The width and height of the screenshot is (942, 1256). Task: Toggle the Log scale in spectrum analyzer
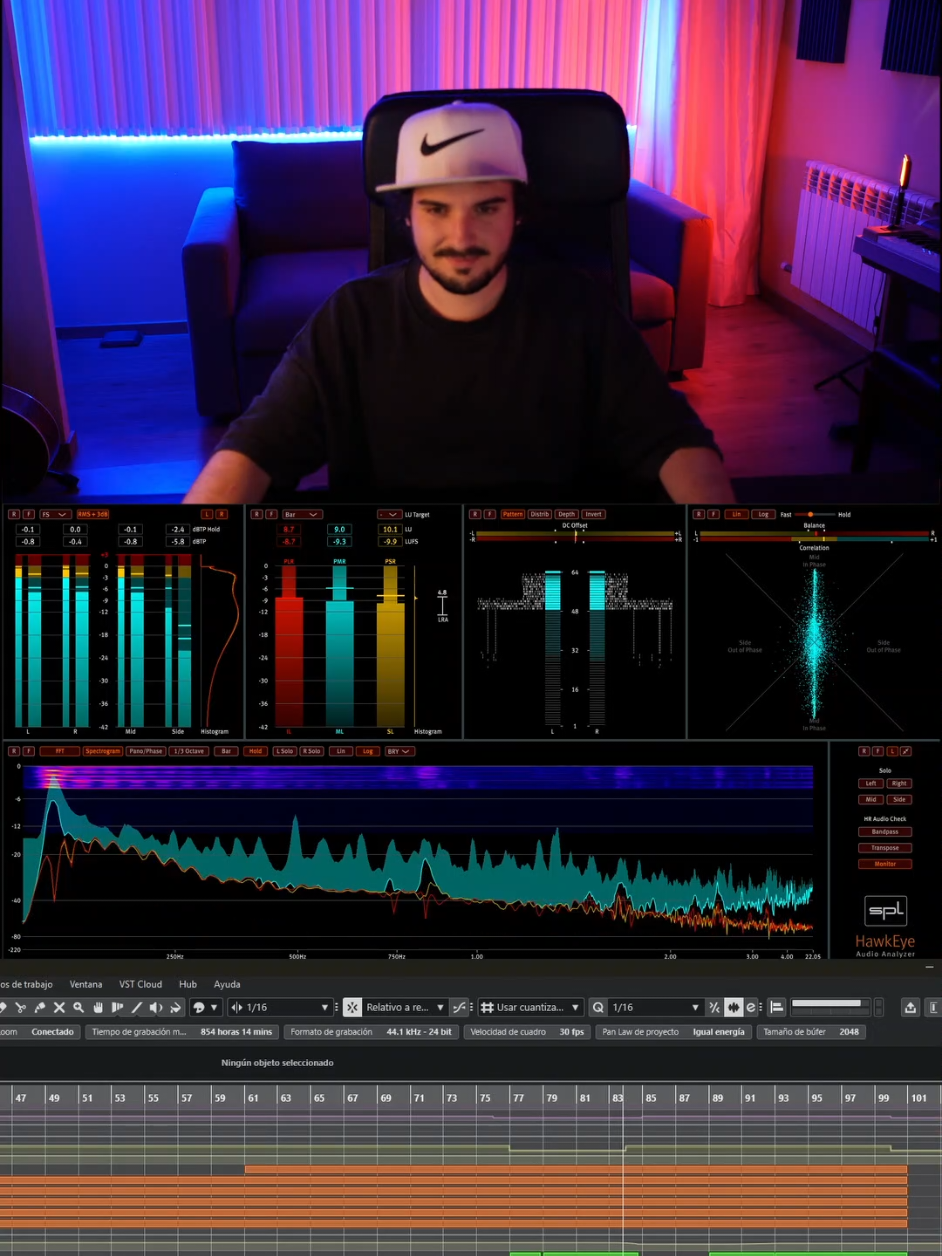pos(367,751)
